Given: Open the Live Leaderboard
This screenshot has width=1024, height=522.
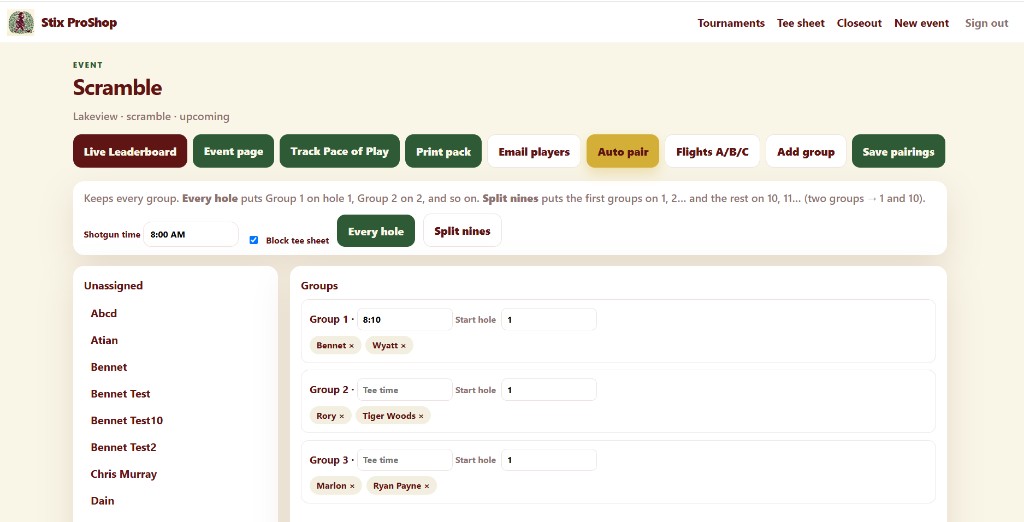Looking at the screenshot, I should (x=130, y=152).
